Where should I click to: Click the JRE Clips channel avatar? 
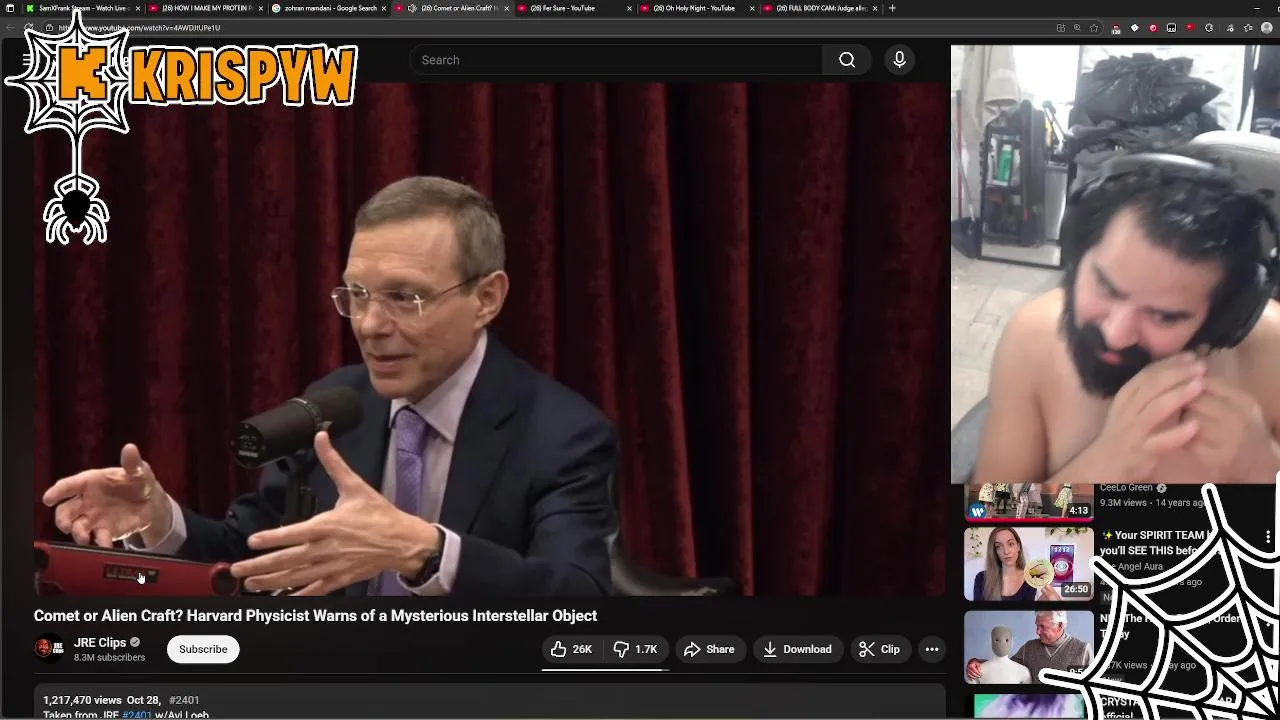click(x=48, y=649)
